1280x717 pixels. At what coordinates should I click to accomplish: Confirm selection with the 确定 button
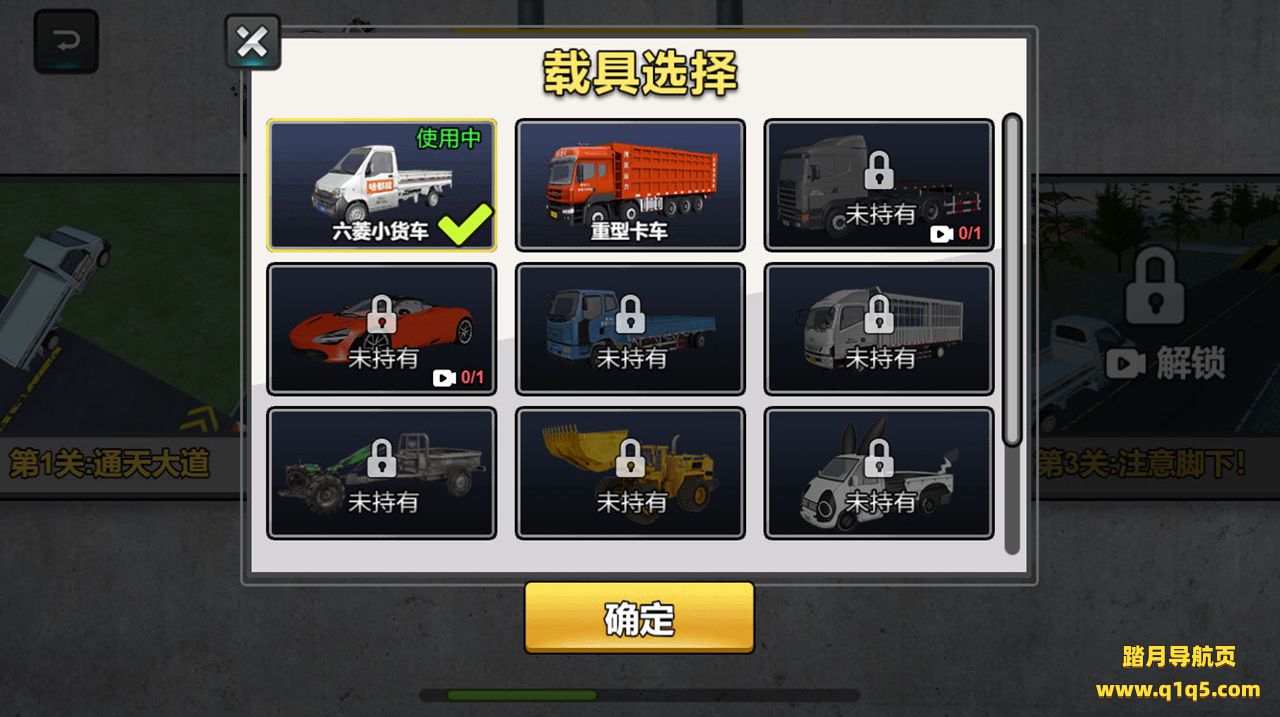(639, 618)
